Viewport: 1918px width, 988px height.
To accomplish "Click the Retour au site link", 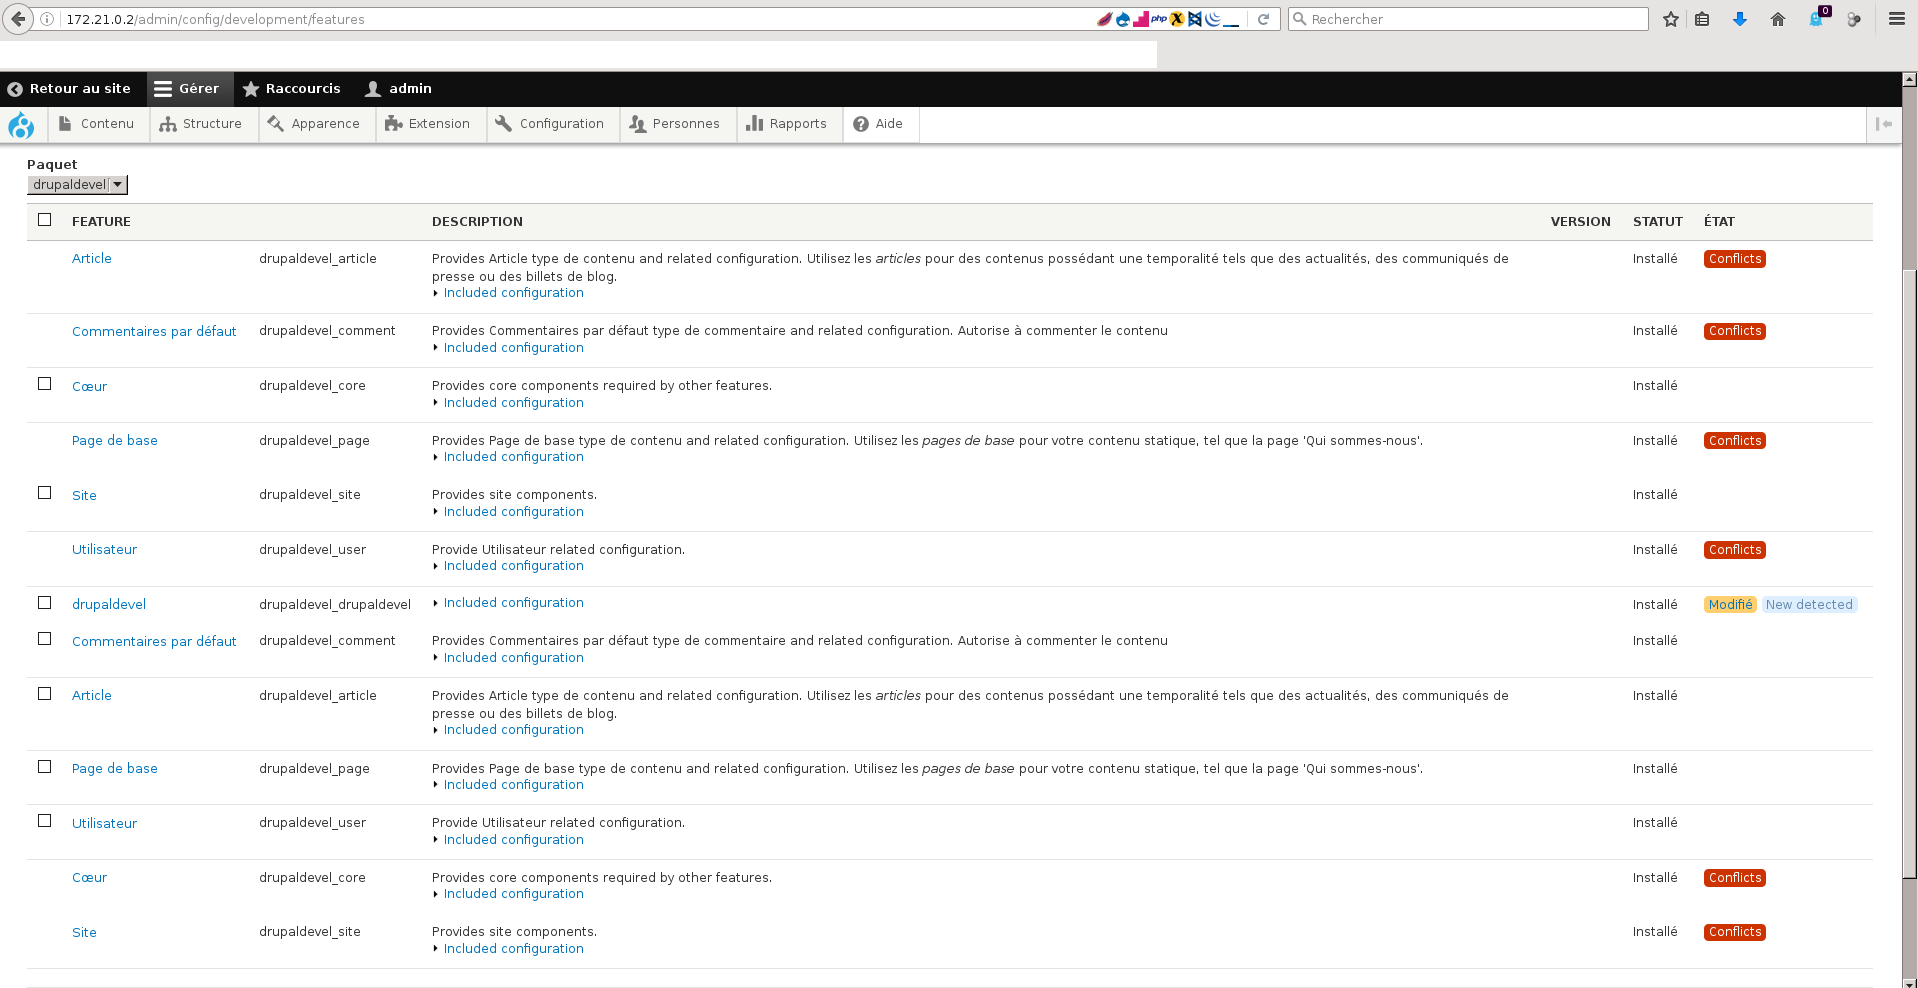I will coord(69,89).
